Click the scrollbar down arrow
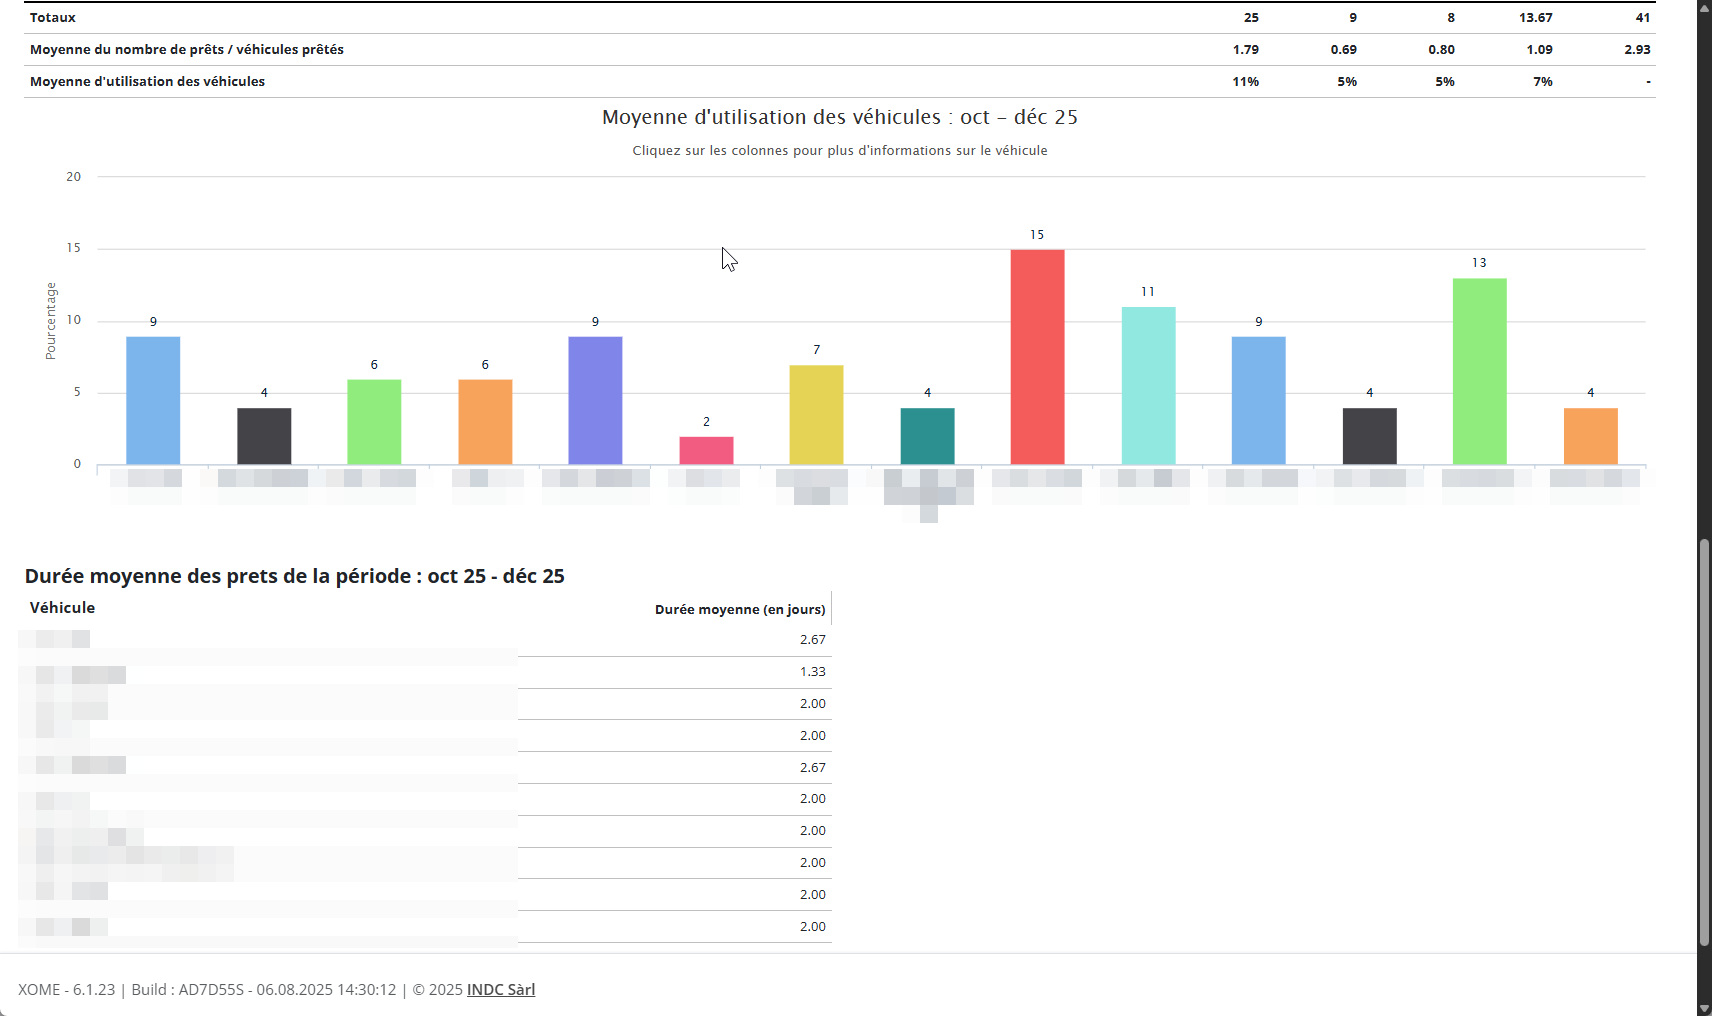 point(1704,1008)
